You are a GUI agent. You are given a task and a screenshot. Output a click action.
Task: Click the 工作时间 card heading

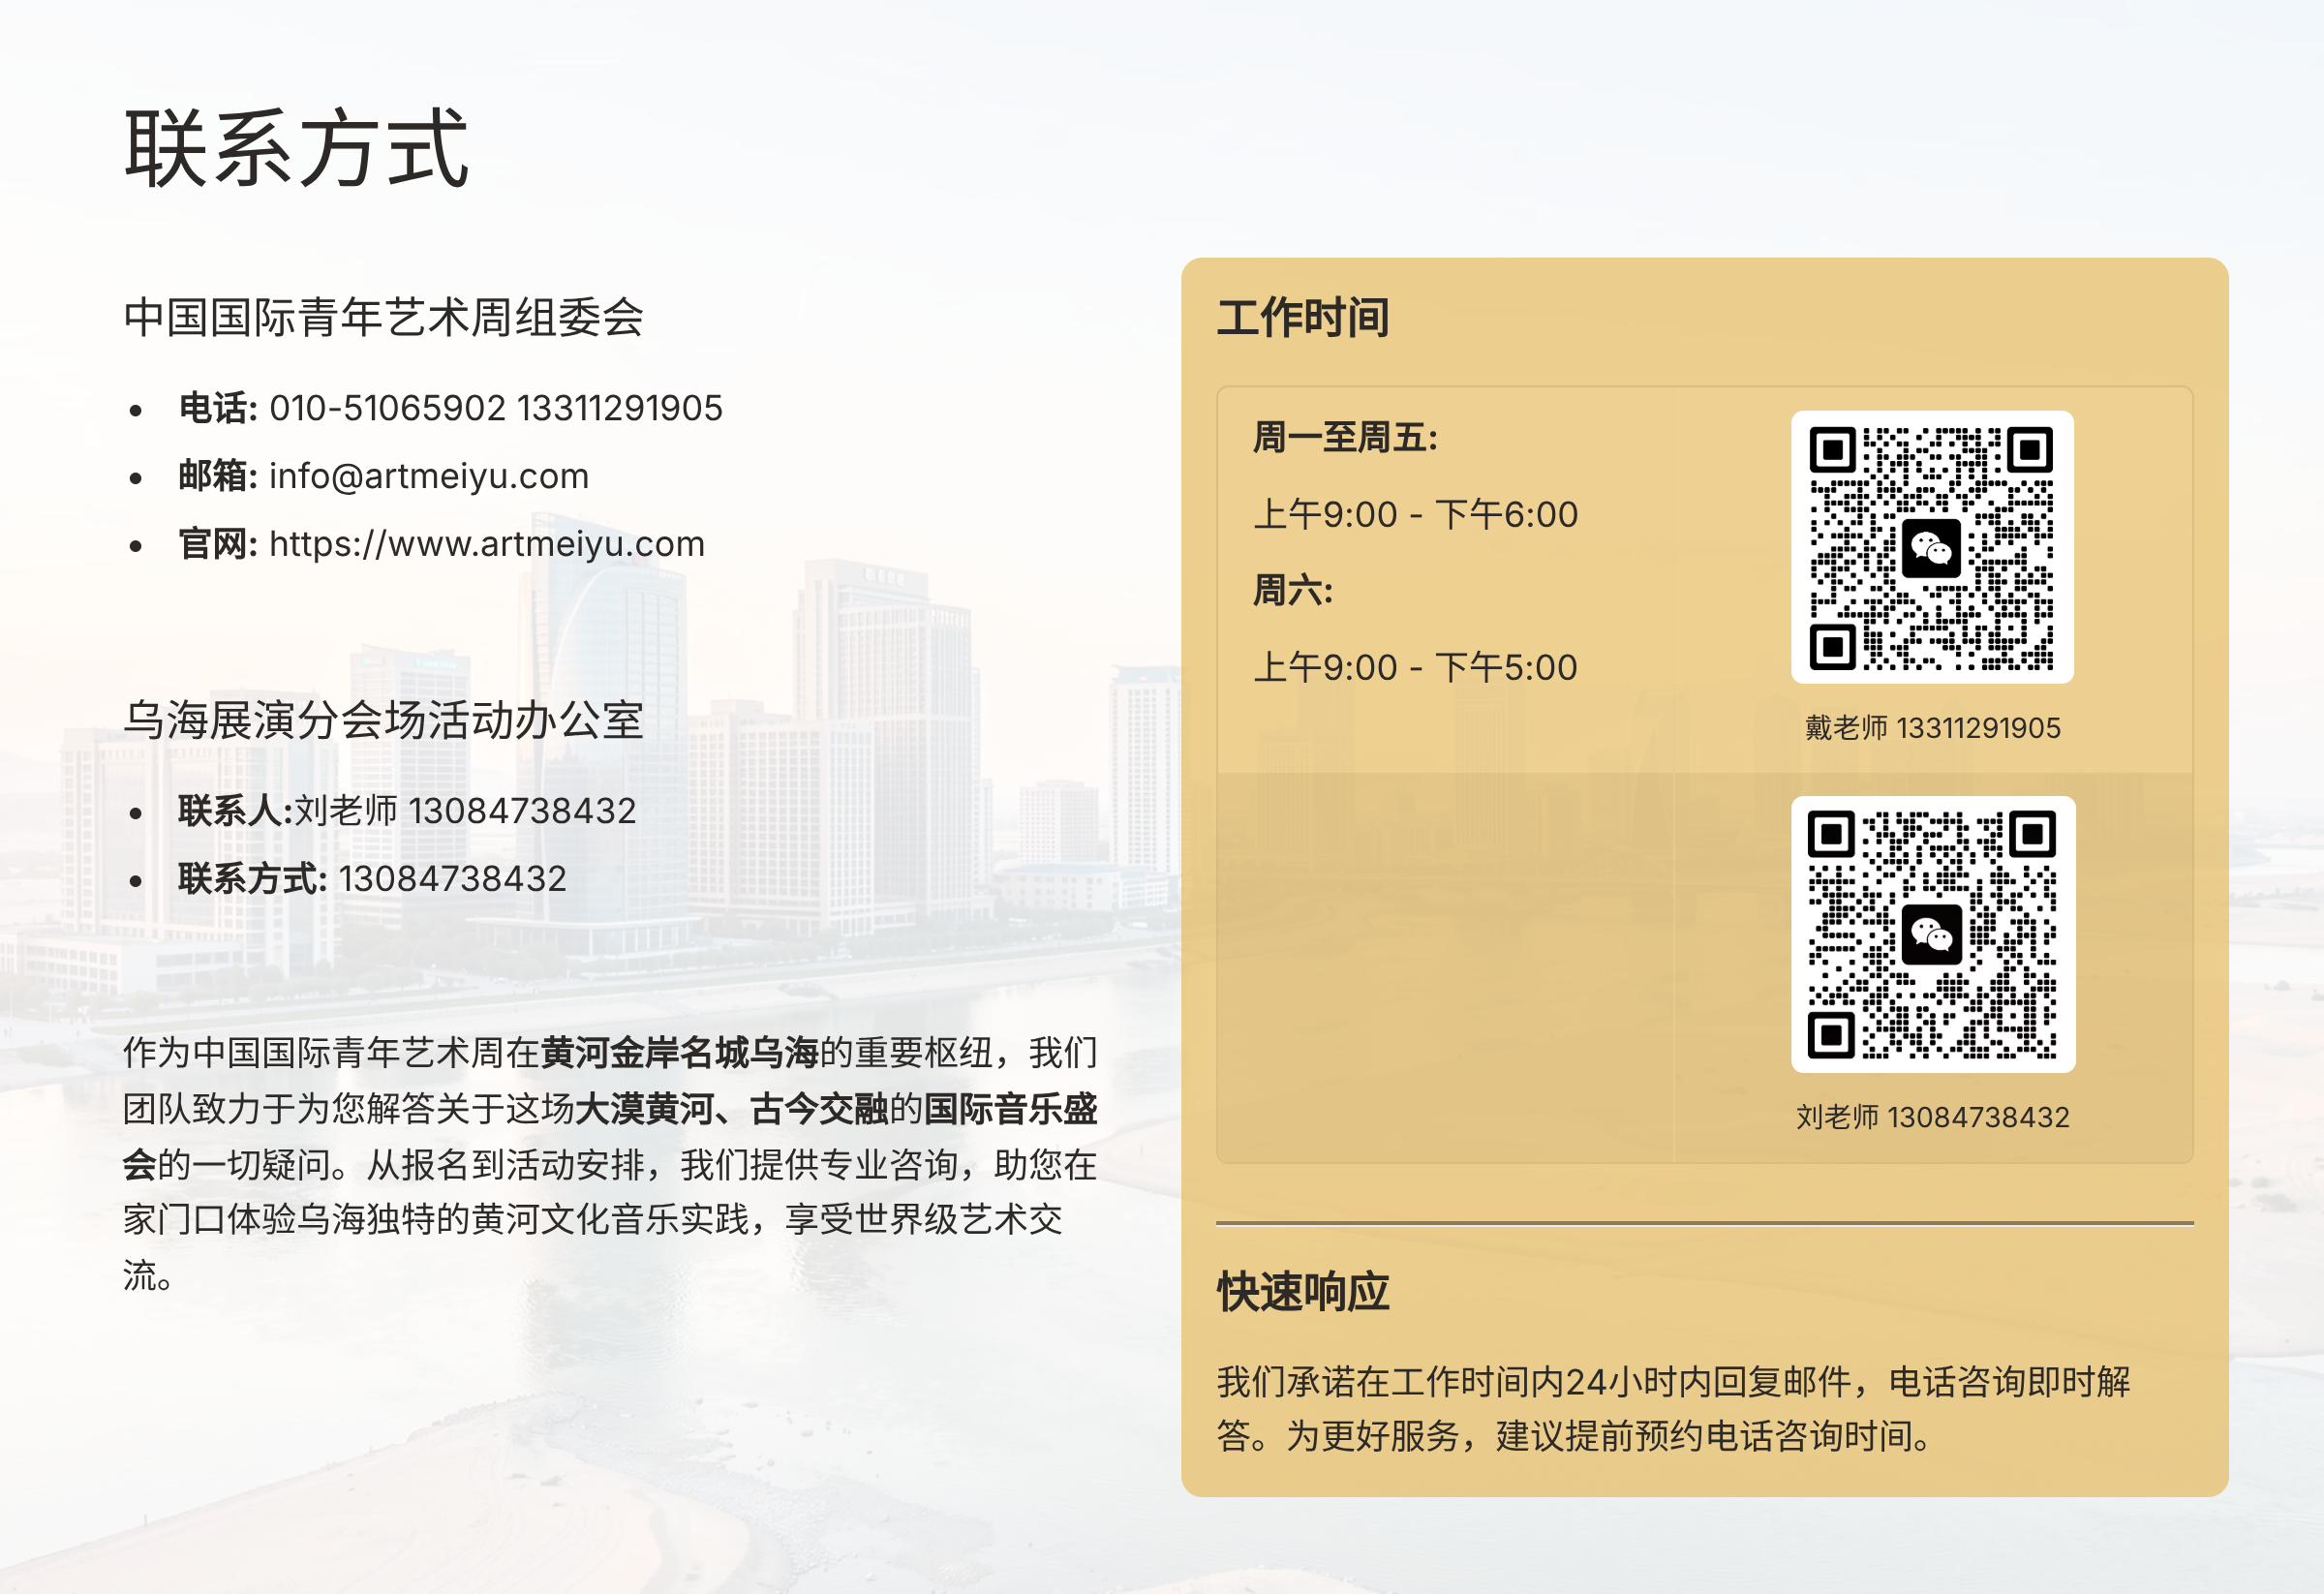(x=1302, y=317)
